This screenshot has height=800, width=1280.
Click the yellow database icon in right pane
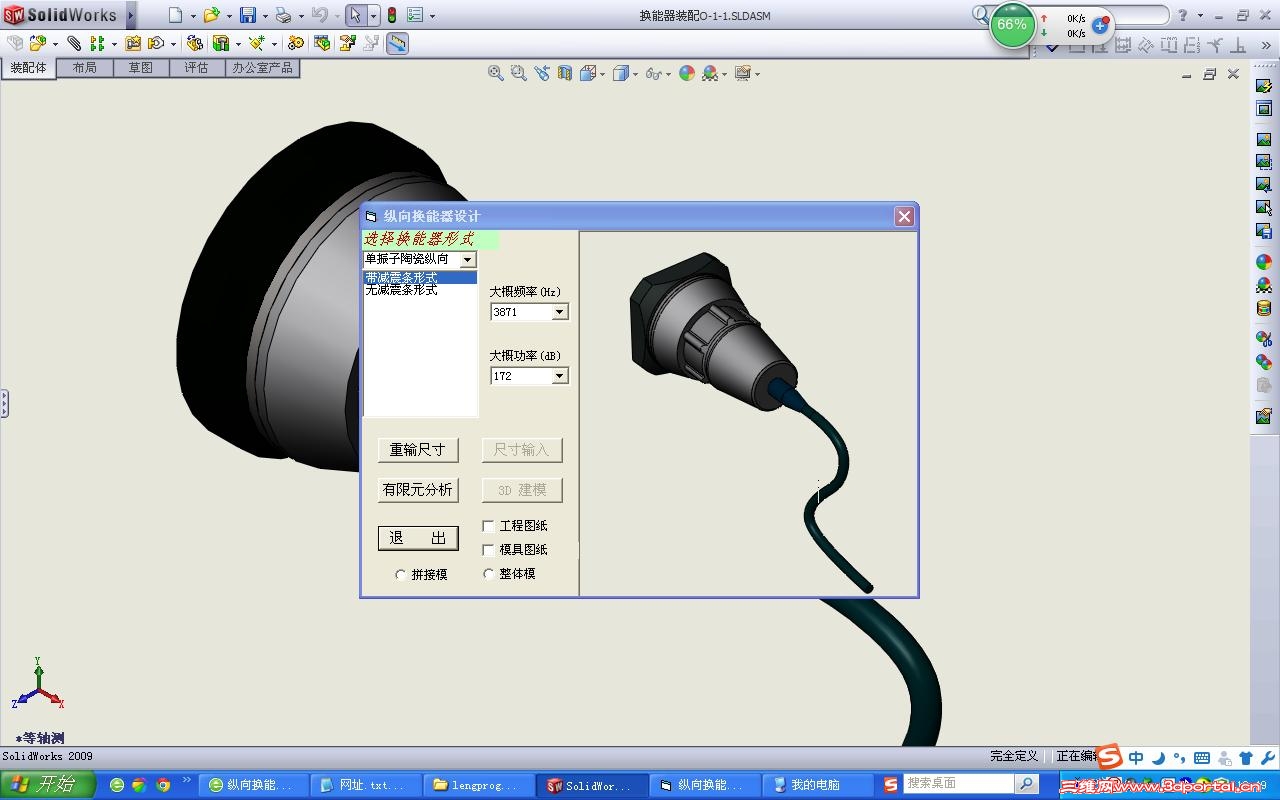[x=1264, y=309]
